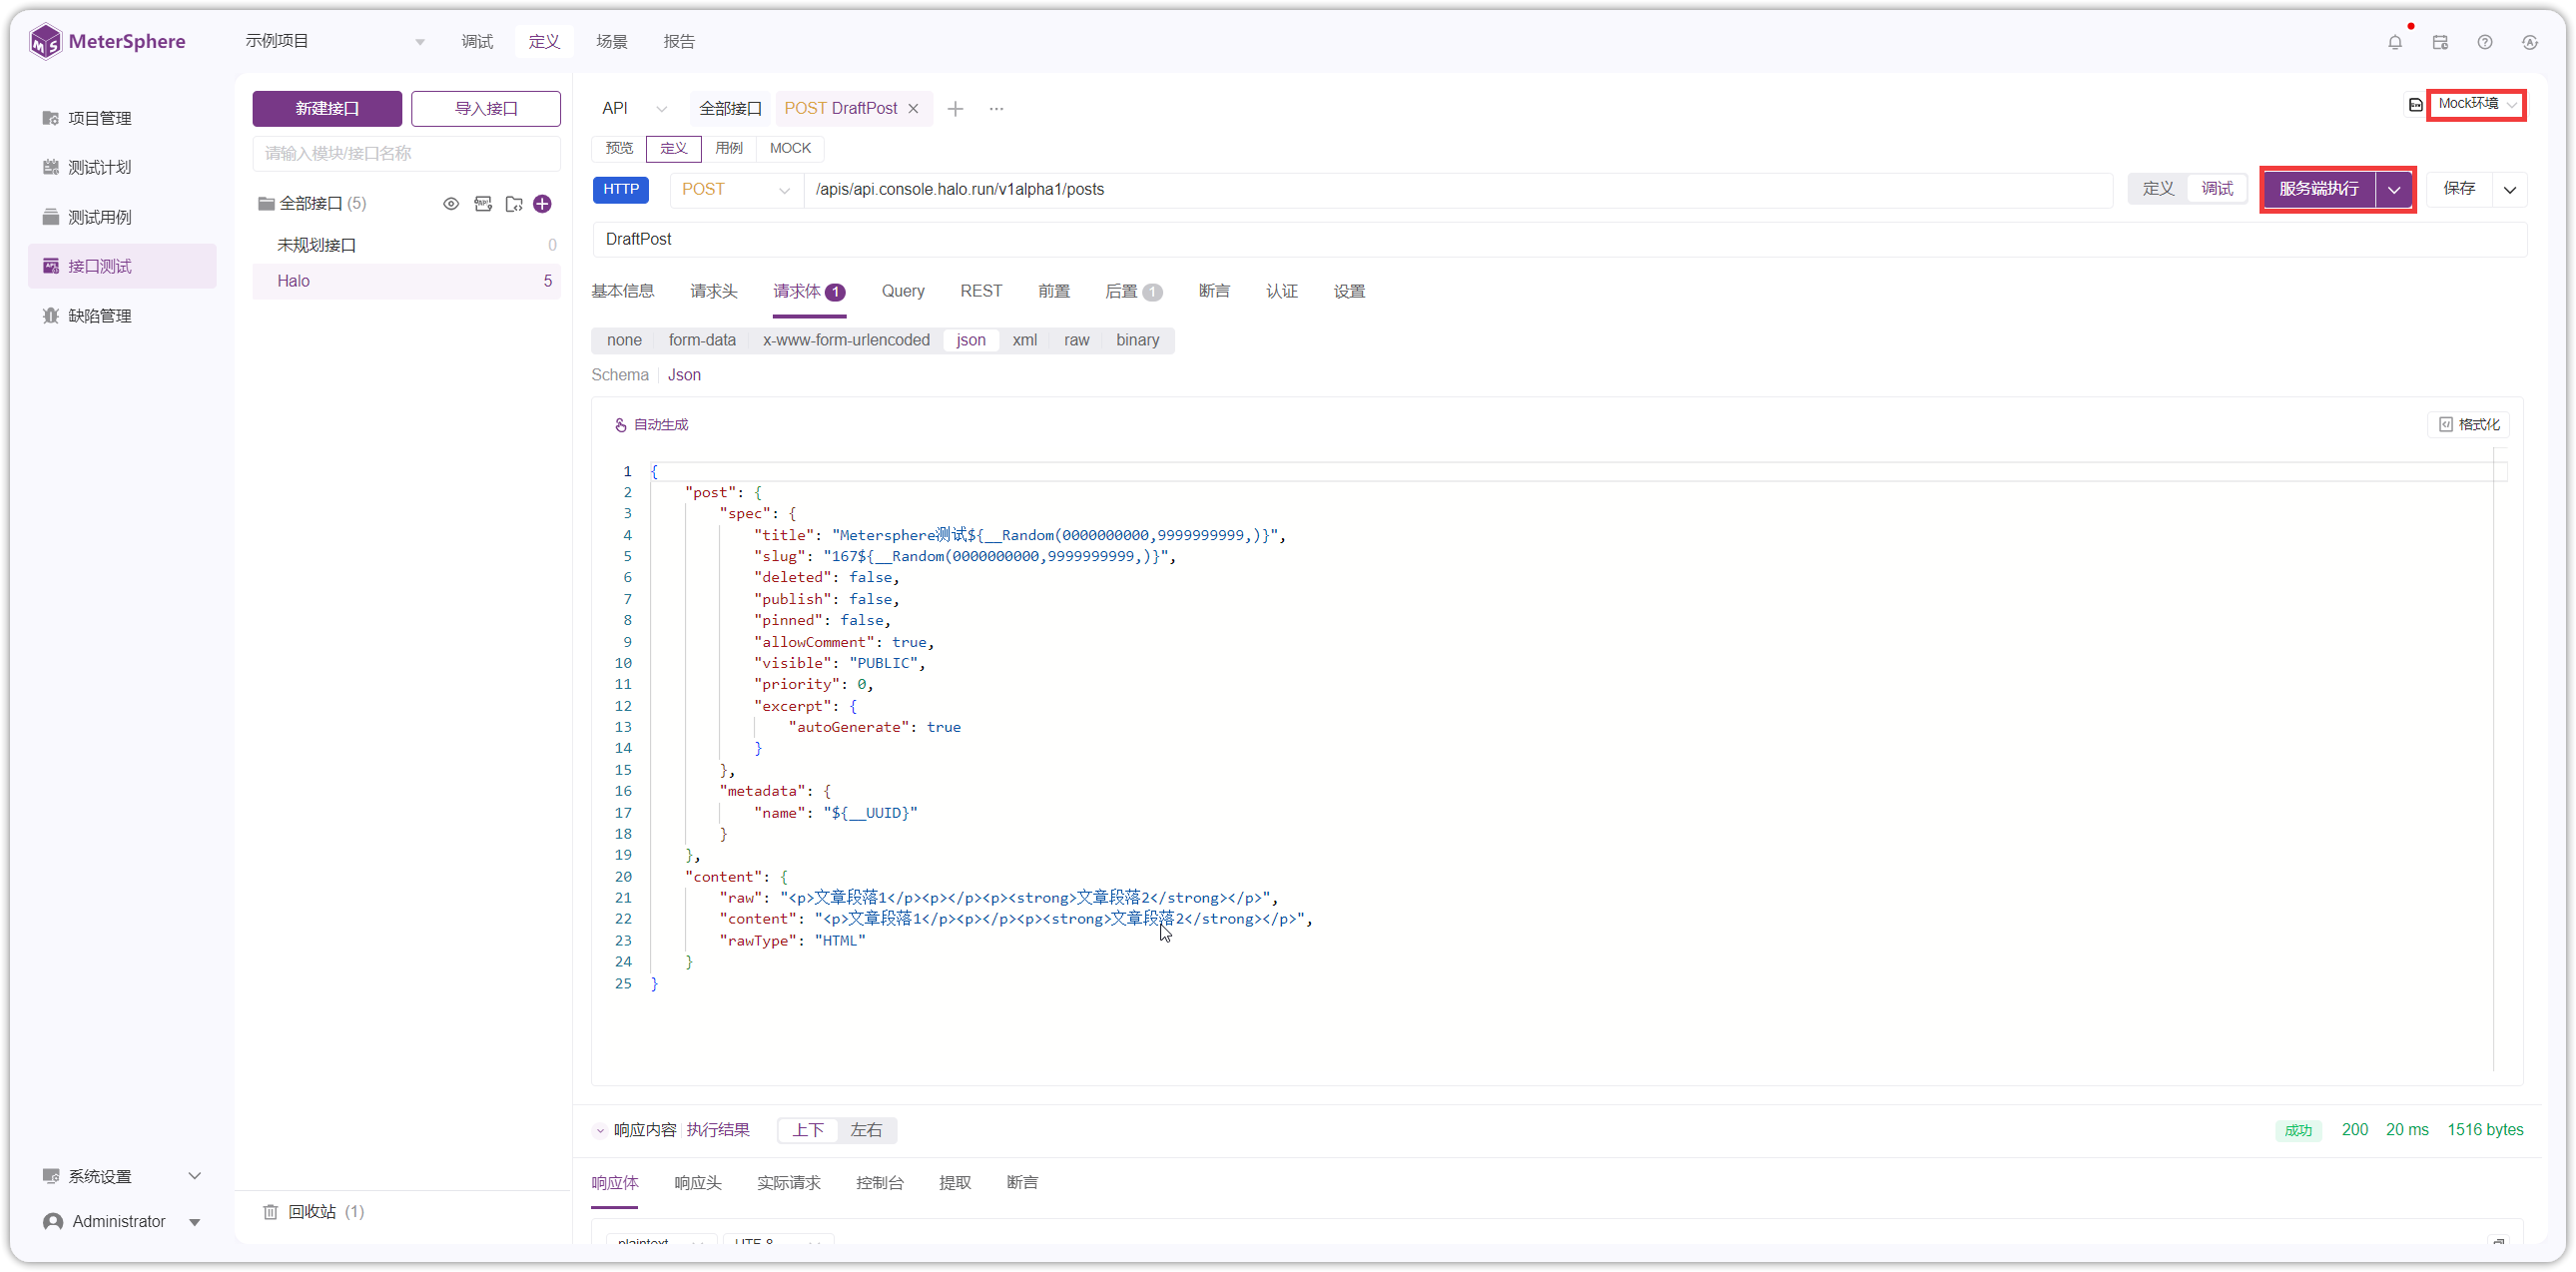Image resolution: width=2576 pixels, height=1272 pixels.
Task: Open the 回收站 recycle bin
Action: [x=314, y=1211]
